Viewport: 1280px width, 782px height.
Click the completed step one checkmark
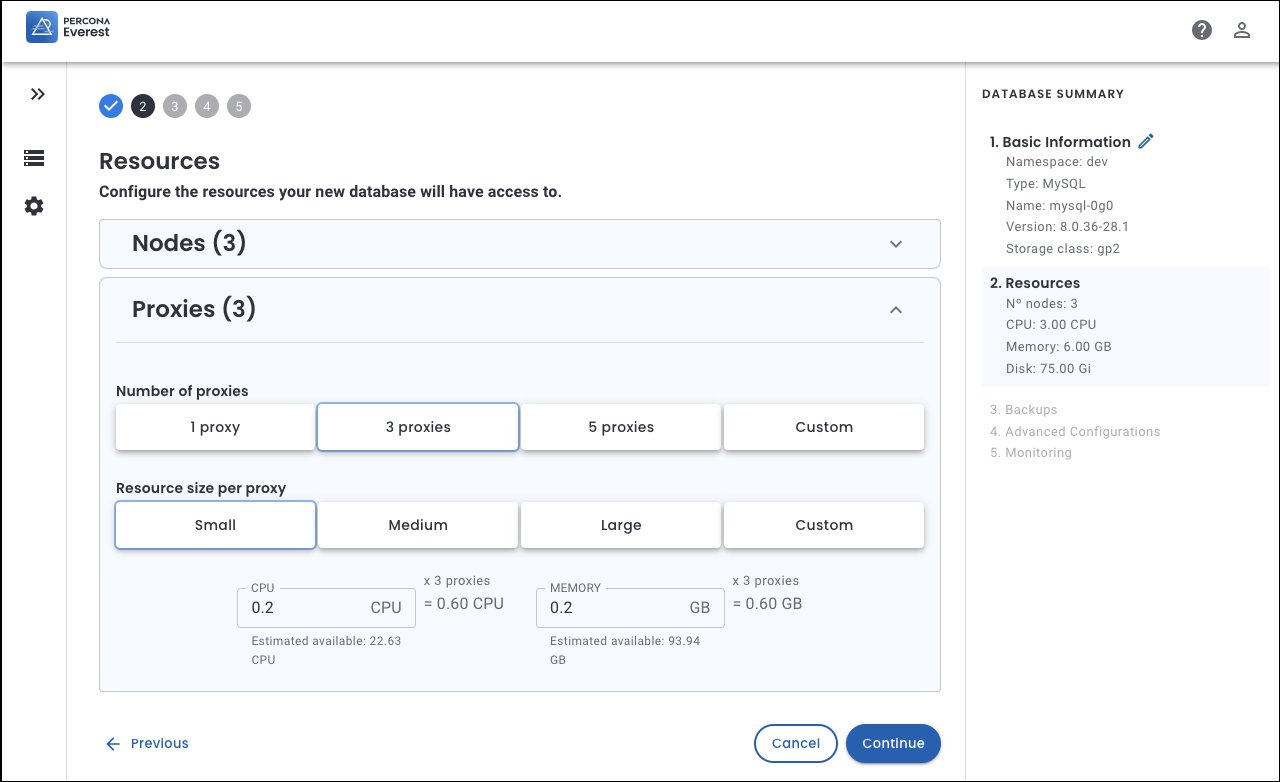point(111,106)
